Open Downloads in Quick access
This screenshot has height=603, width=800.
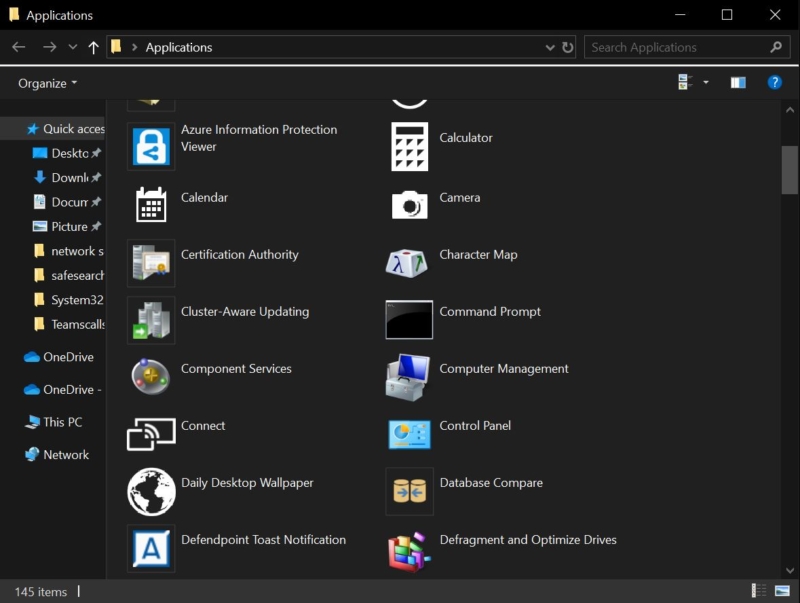coord(66,178)
